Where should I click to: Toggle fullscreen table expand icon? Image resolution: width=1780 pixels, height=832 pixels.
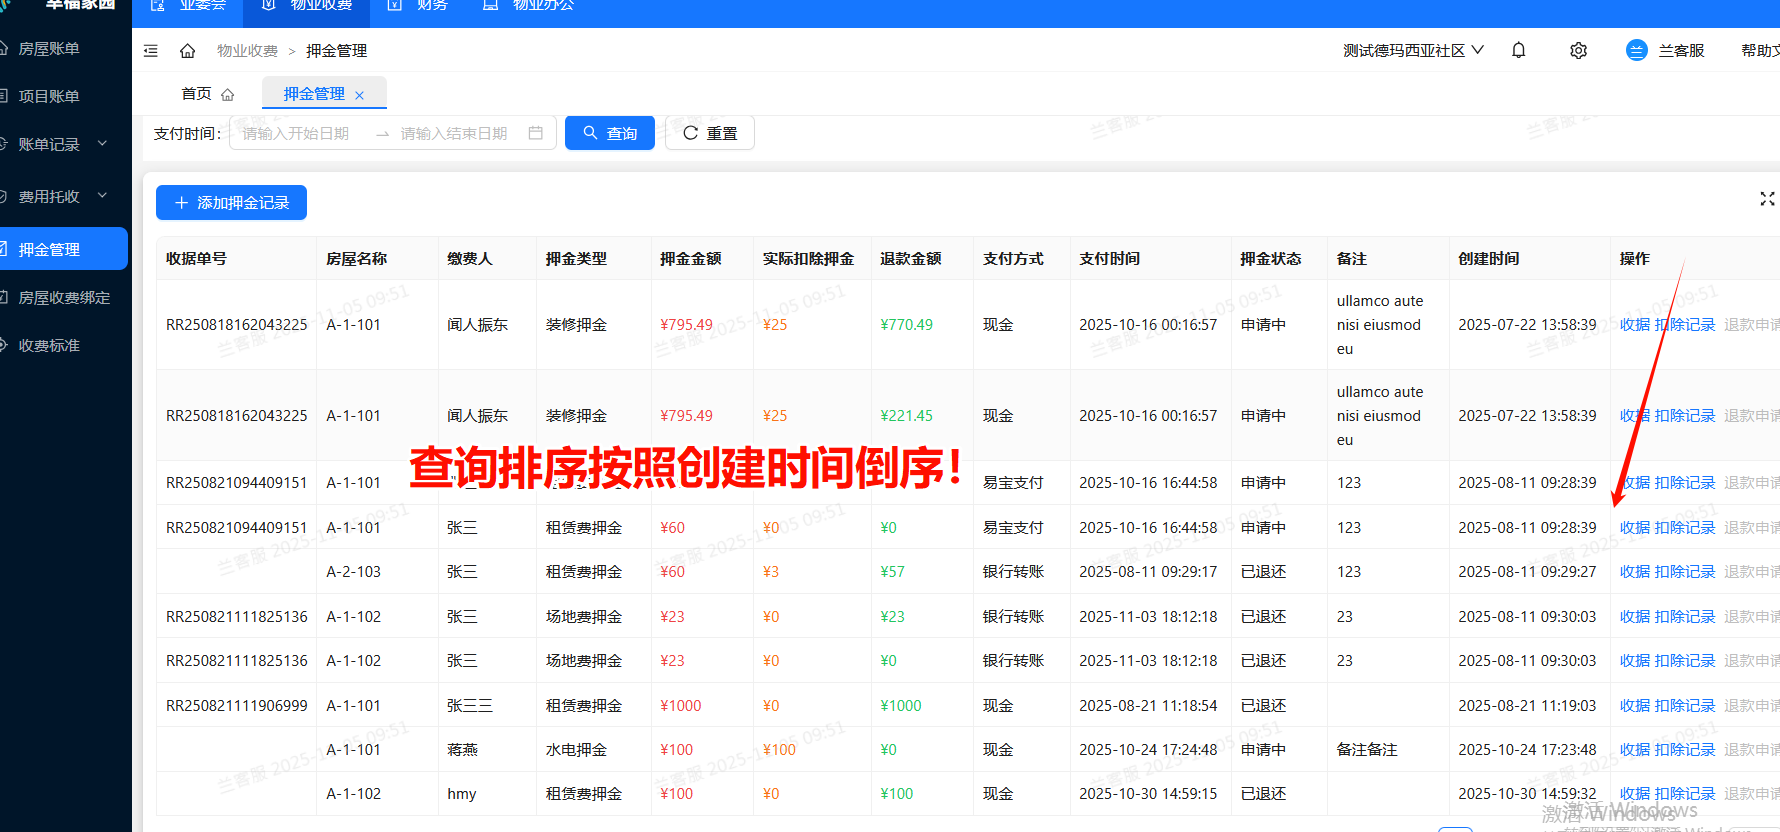[x=1767, y=199]
